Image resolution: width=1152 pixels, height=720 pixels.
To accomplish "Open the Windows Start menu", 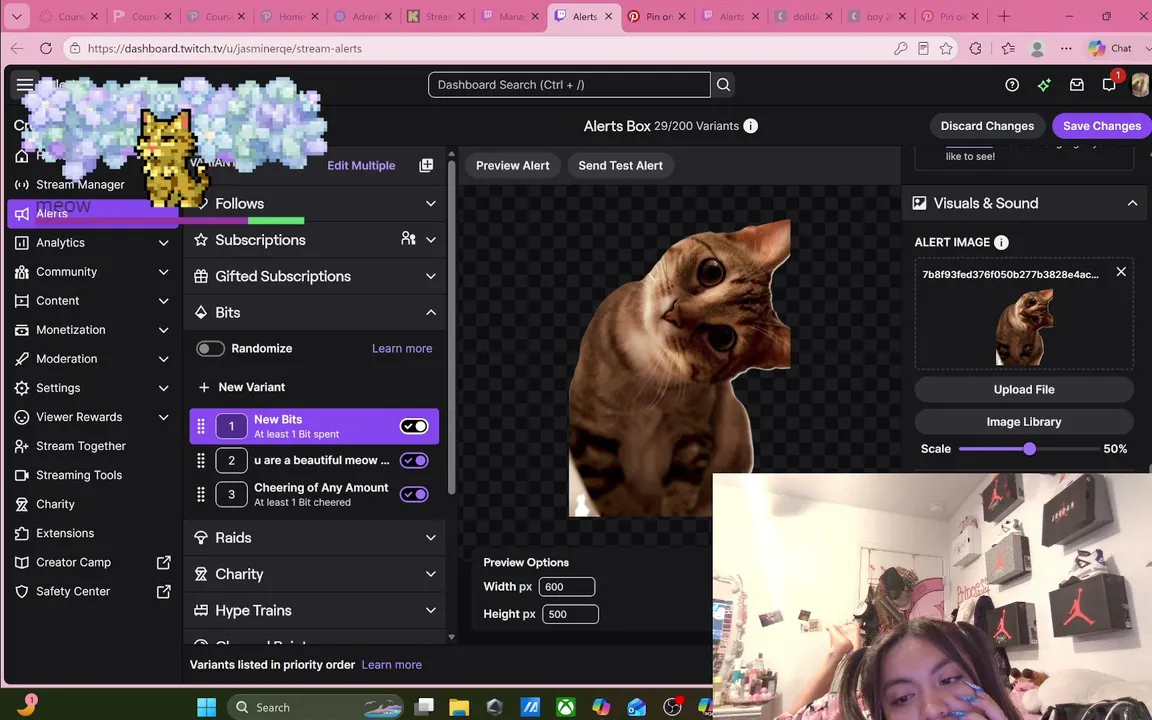I will tap(206, 707).
